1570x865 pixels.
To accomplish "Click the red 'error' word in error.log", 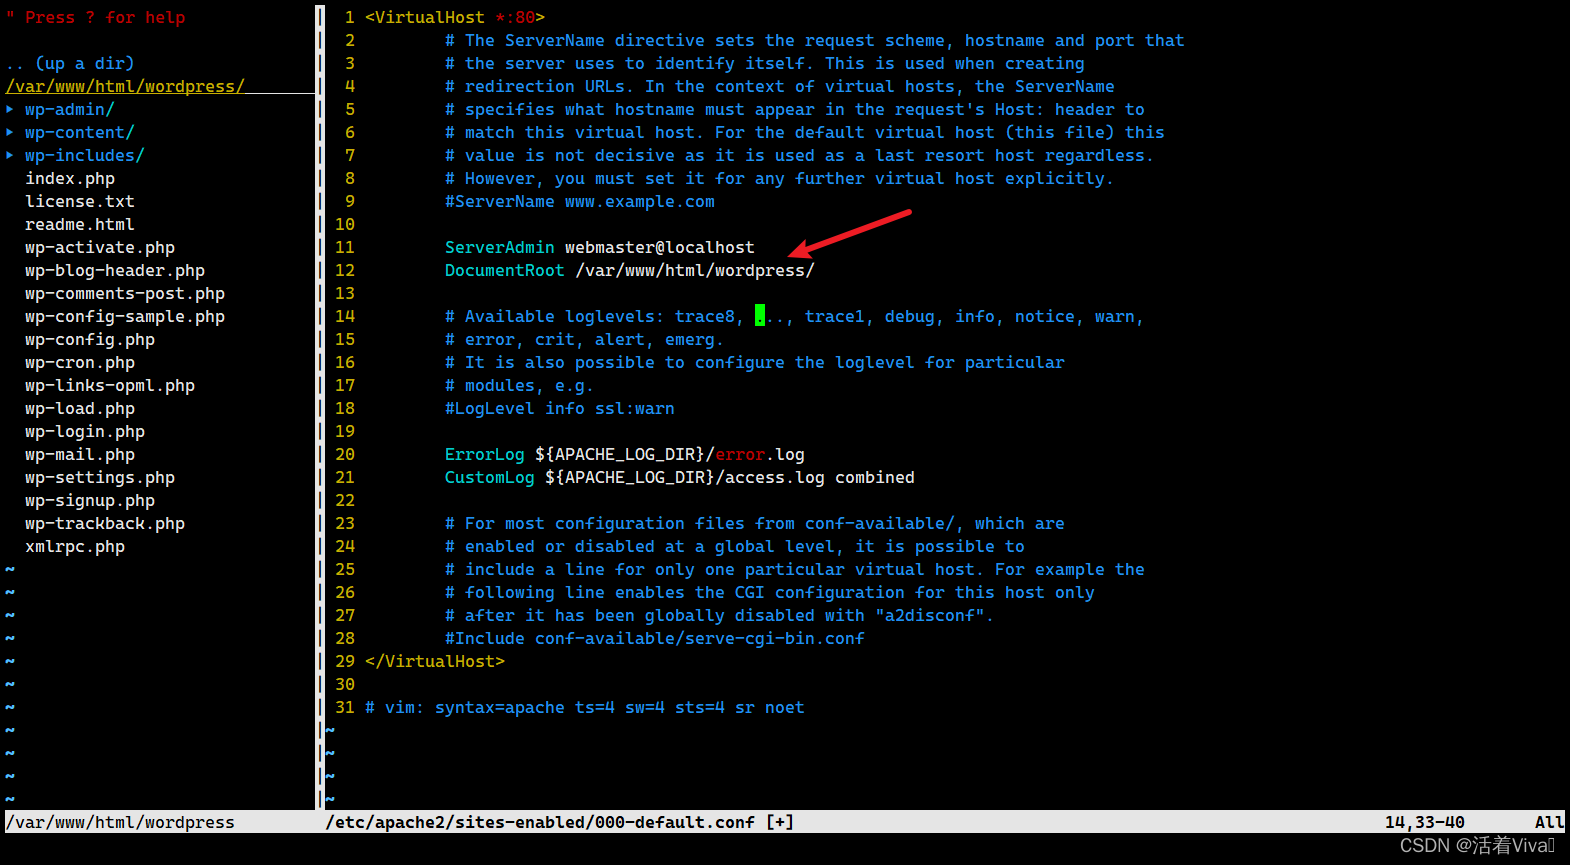I will 740,454.
